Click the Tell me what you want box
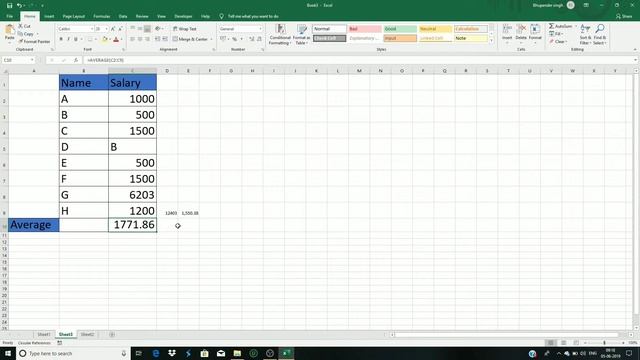The image size is (640, 360). pos(249,16)
